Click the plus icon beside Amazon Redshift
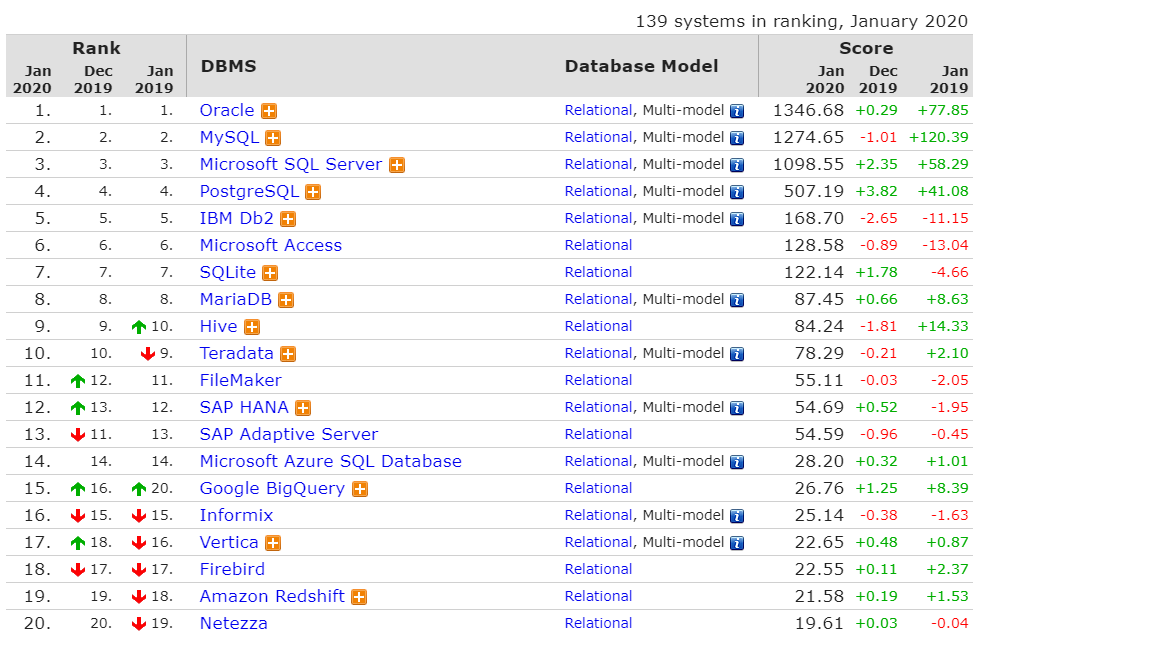 [x=359, y=597]
